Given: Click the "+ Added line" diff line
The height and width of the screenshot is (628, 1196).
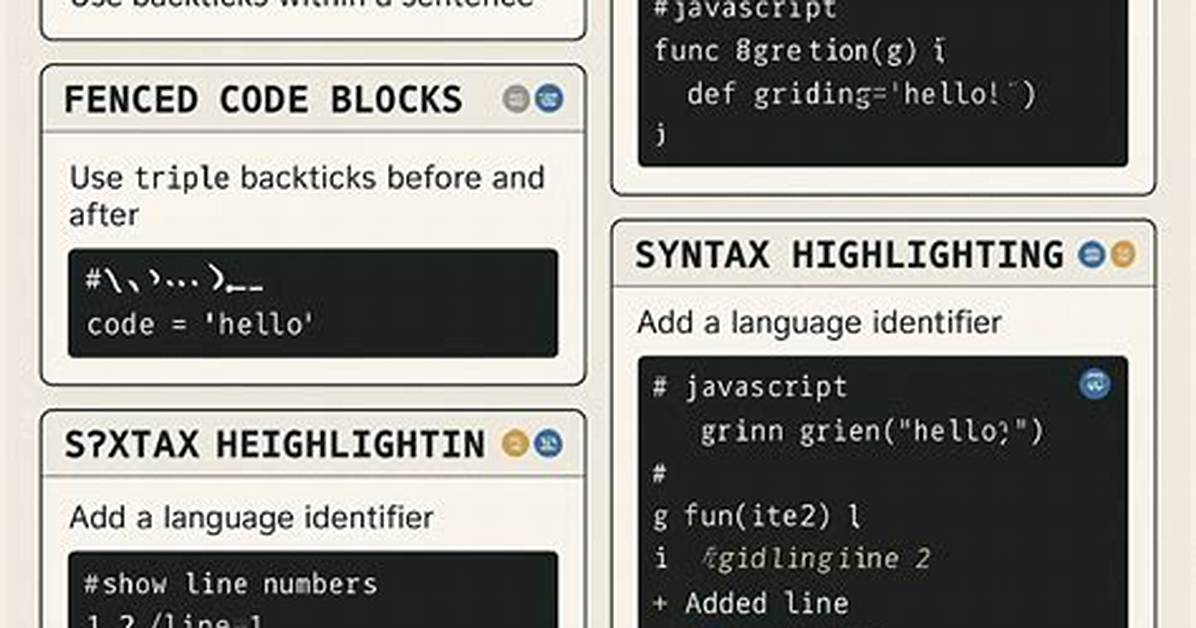Looking at the screenshot, I should (751, 603).
